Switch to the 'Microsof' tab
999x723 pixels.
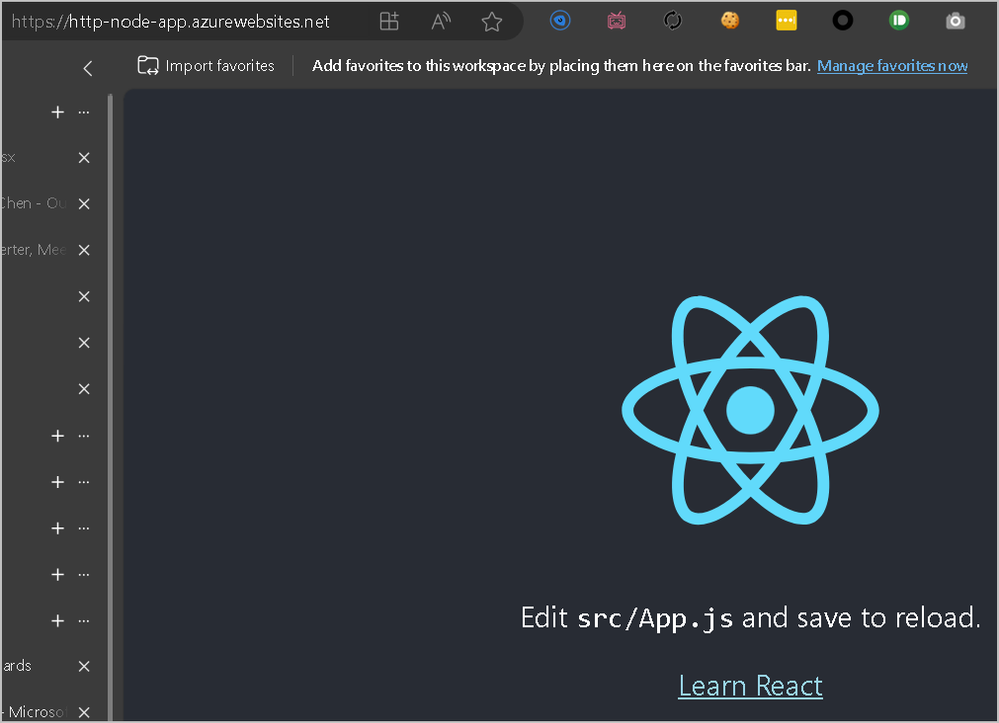pyautogui.click(x=35, y=712)
